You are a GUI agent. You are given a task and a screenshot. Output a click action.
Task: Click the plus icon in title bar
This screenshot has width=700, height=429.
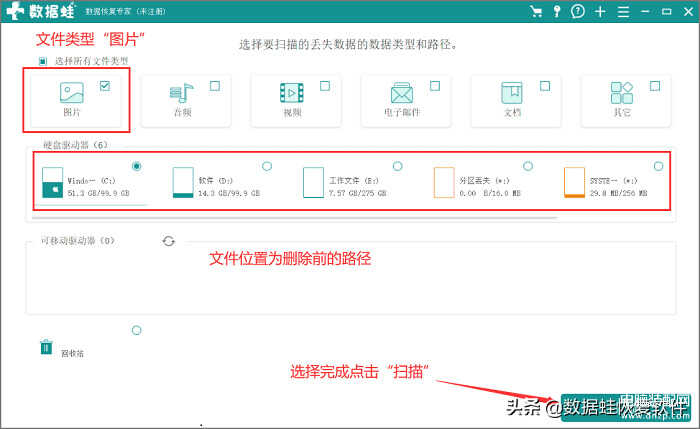tap(600, 12)
